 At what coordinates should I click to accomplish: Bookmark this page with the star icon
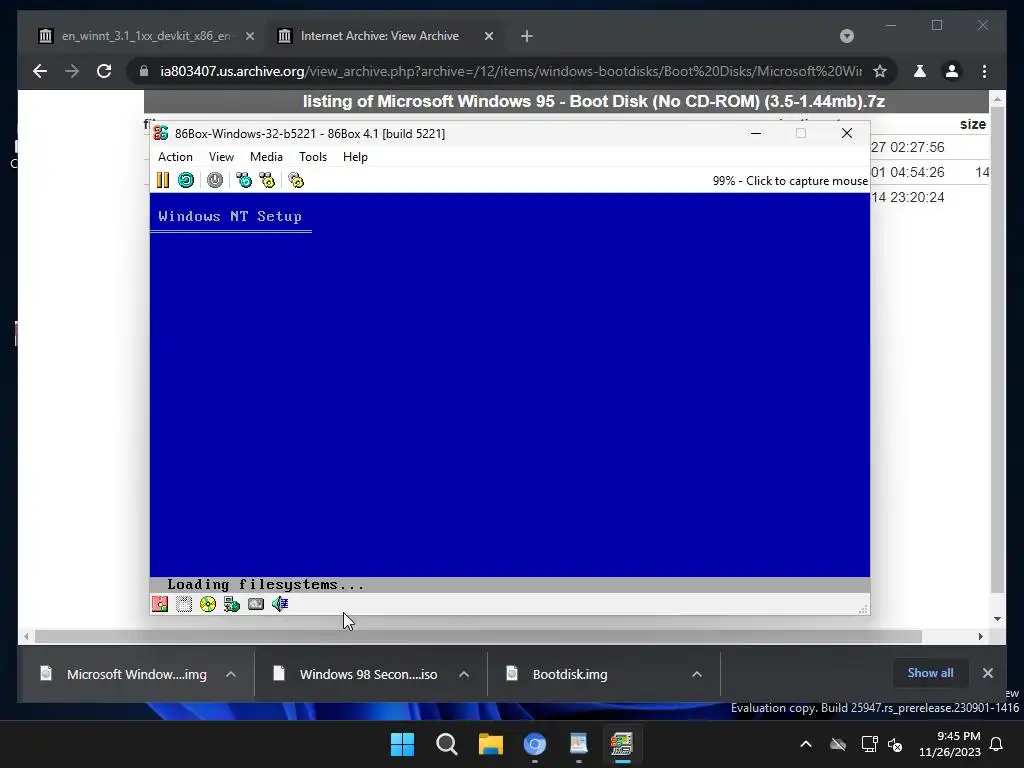[880, 71]
